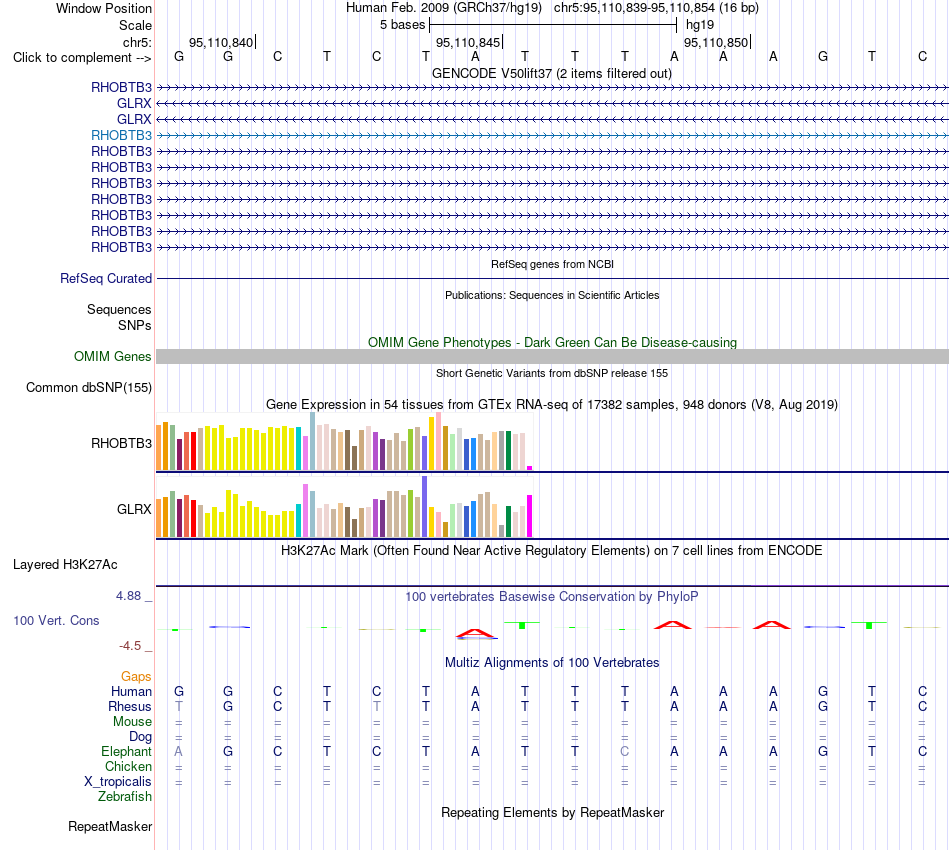This screenshot has width=950, height=850.
Task: Select the Dog alignment row label
Action: pyautogui.click(x=140, y=736)
